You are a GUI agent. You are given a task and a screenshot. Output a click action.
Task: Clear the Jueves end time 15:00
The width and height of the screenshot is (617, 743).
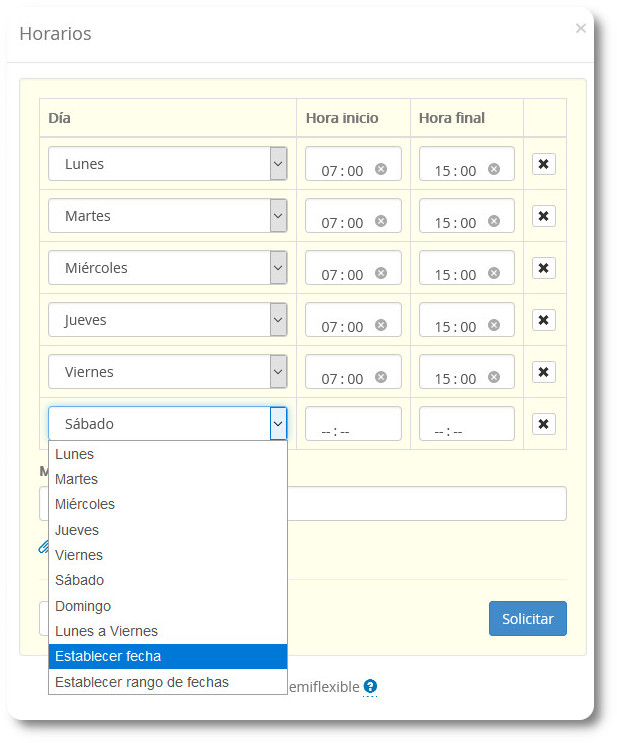(x=494, y=325)
